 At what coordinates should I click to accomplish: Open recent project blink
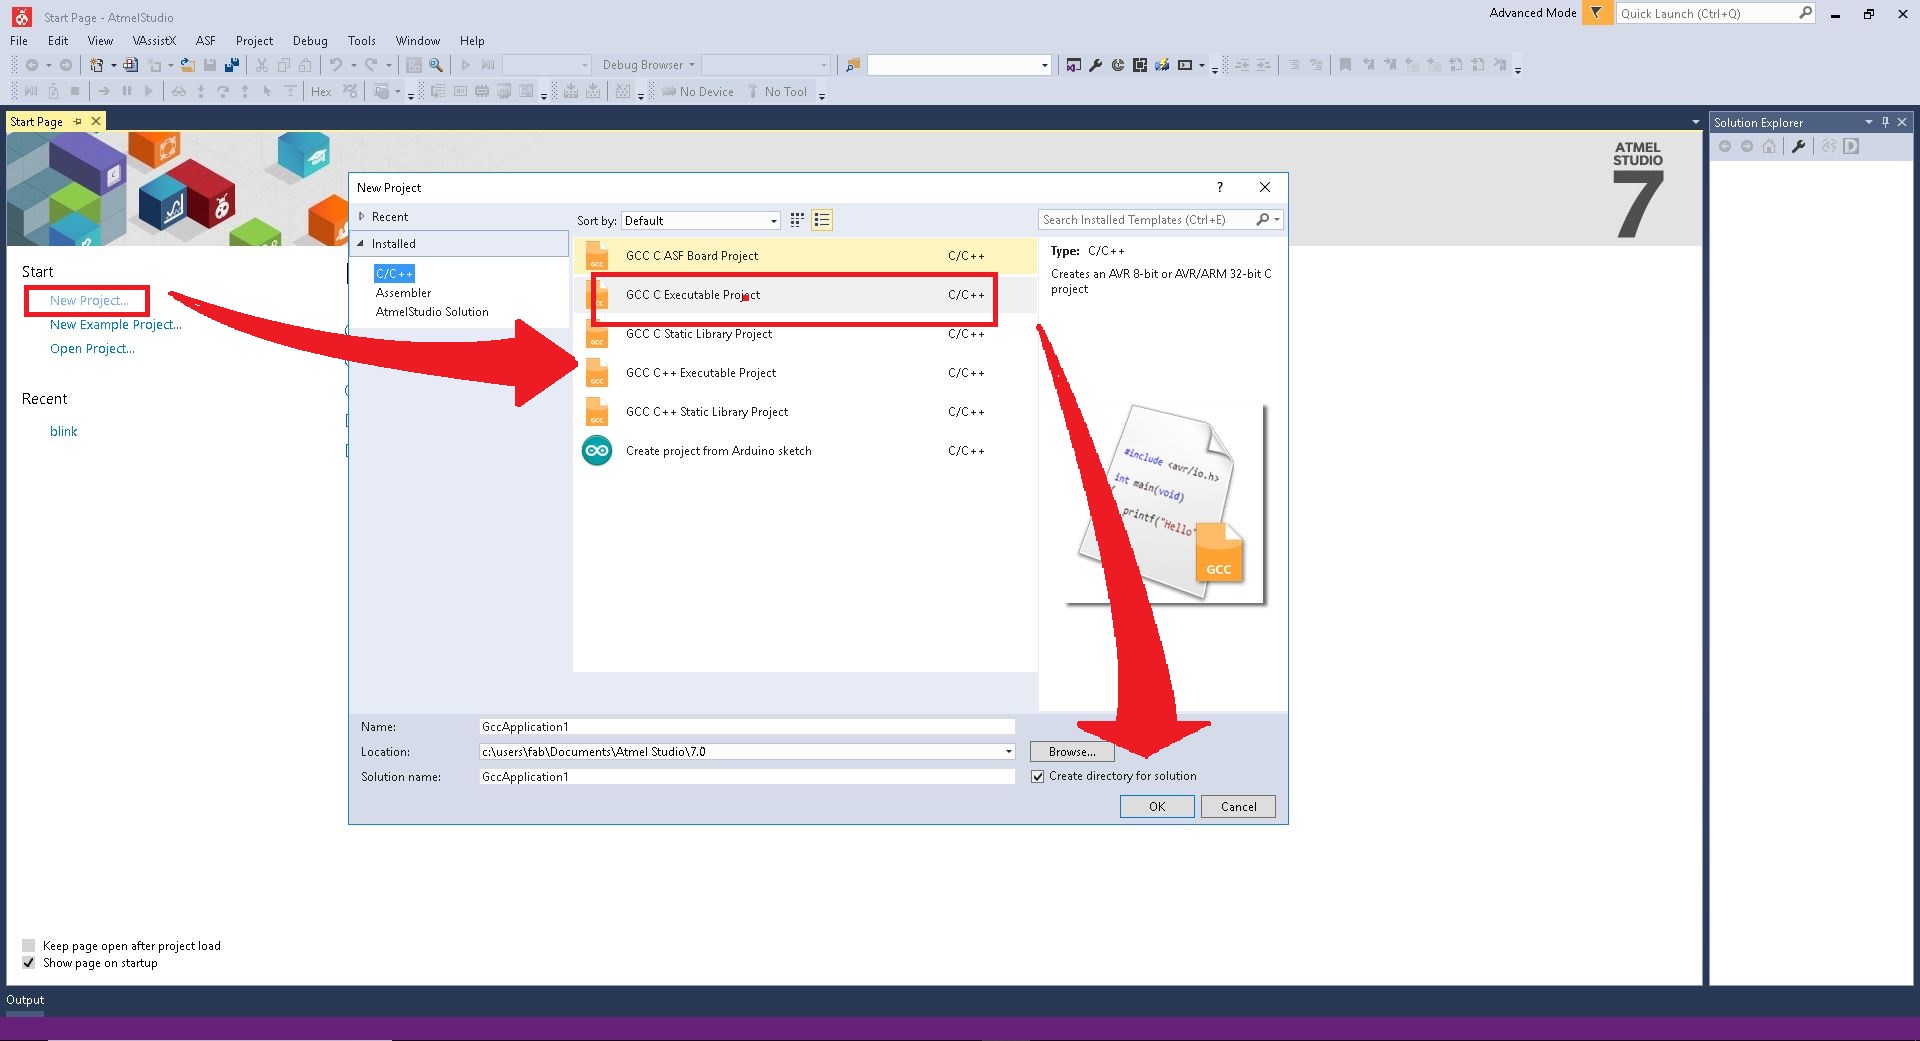(x=64, y=431)
